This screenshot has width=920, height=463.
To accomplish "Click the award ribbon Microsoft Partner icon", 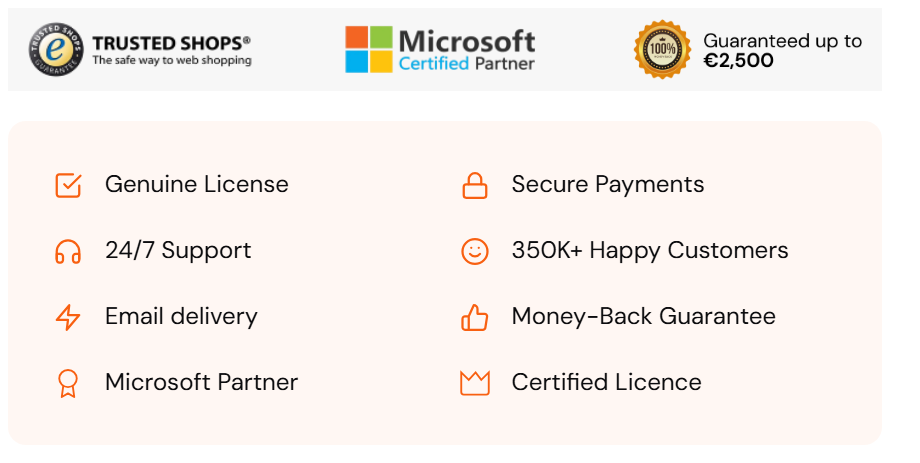I will click(x=68, y=383).
